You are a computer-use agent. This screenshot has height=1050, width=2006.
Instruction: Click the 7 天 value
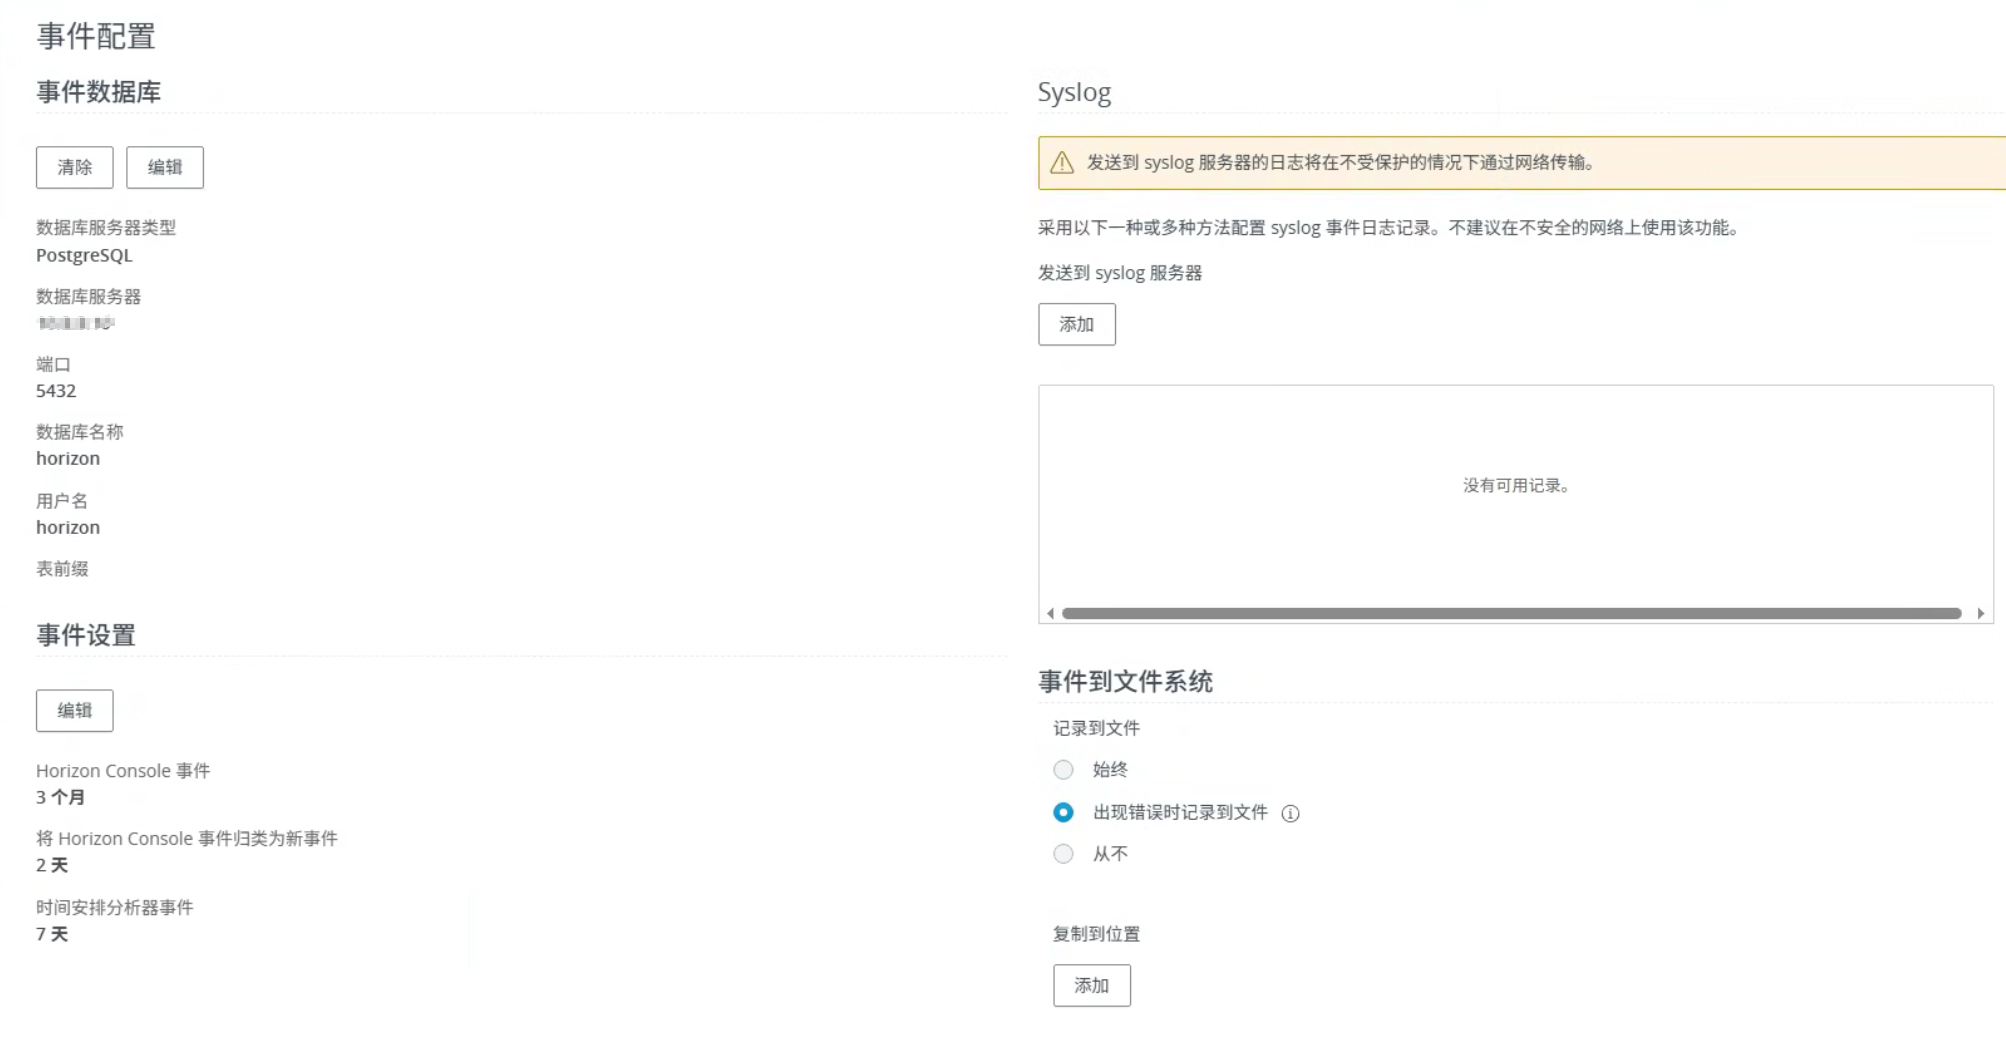point(52,934)
